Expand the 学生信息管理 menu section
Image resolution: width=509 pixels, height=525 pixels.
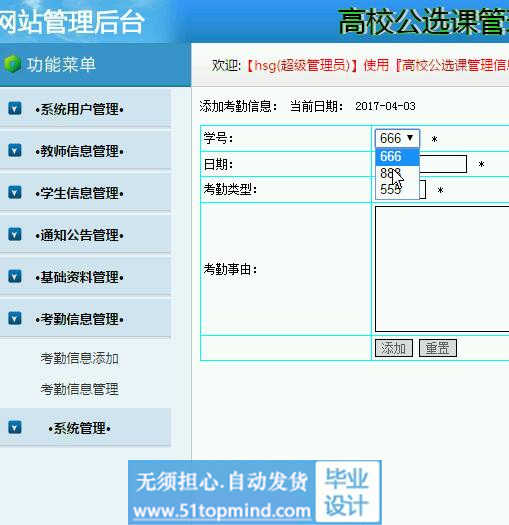(80, 193)
